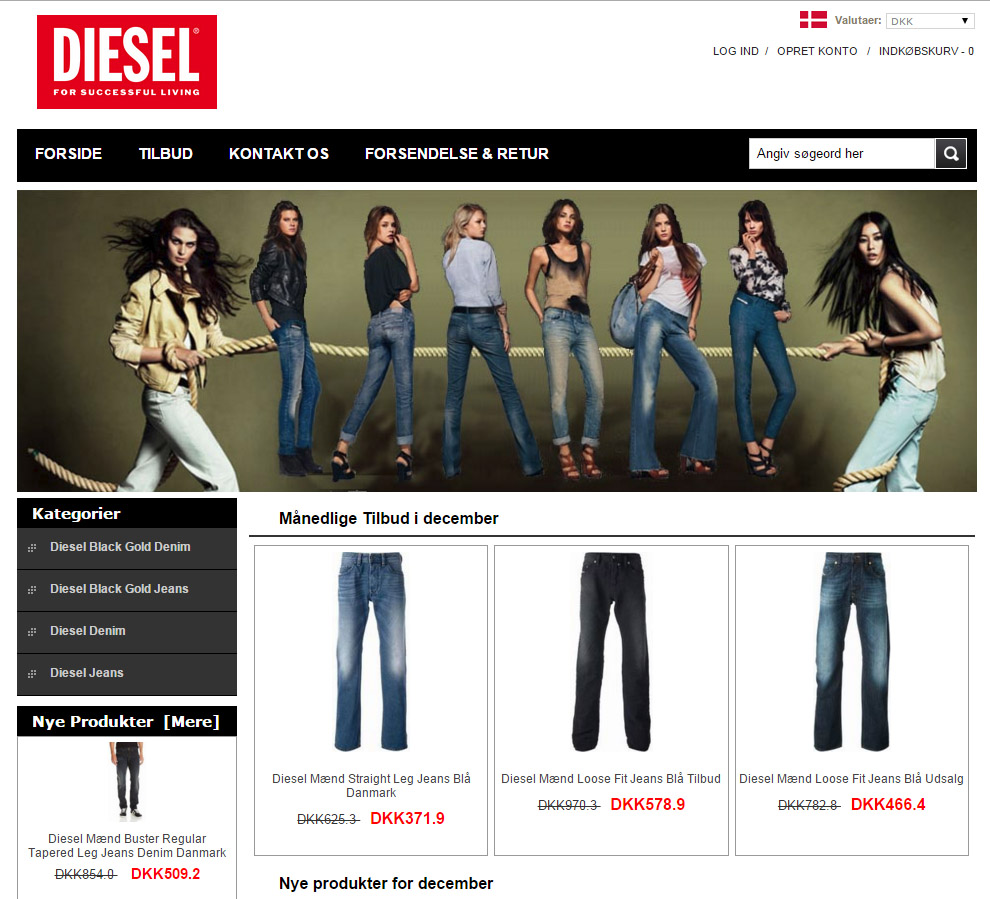Screen dimensions: 990x899
Task: Open the DKK currency dropdown
Action: (929, 21)
